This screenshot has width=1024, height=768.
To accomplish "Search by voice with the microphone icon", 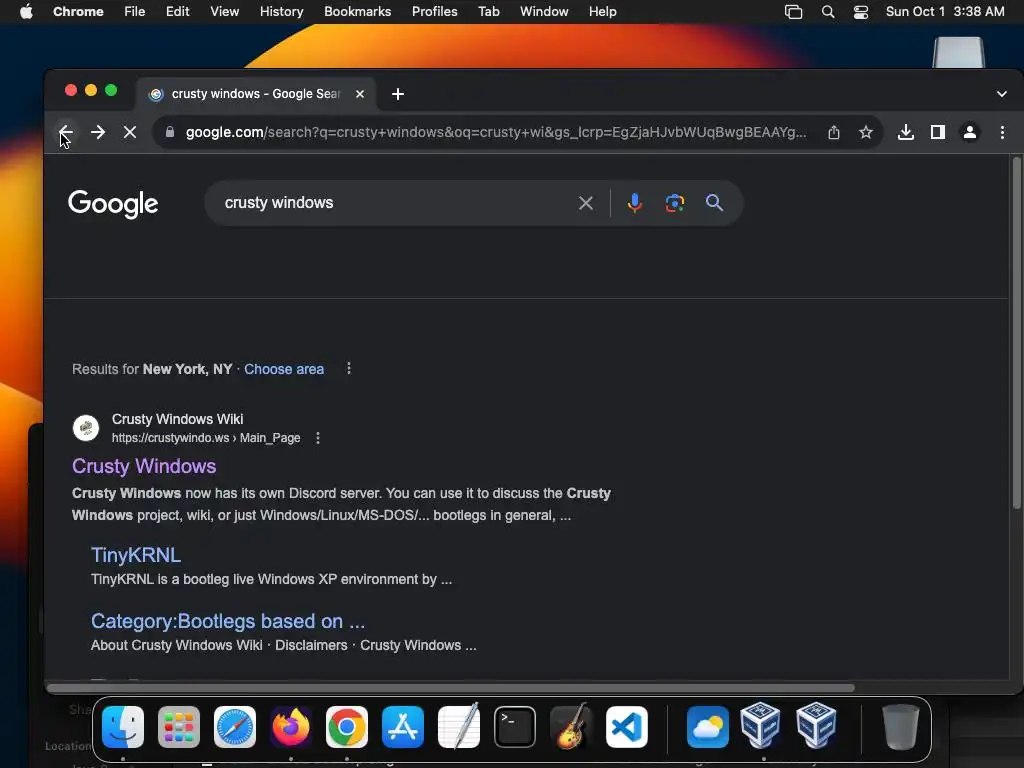I will pyautogui.click(x=634, y=203).
